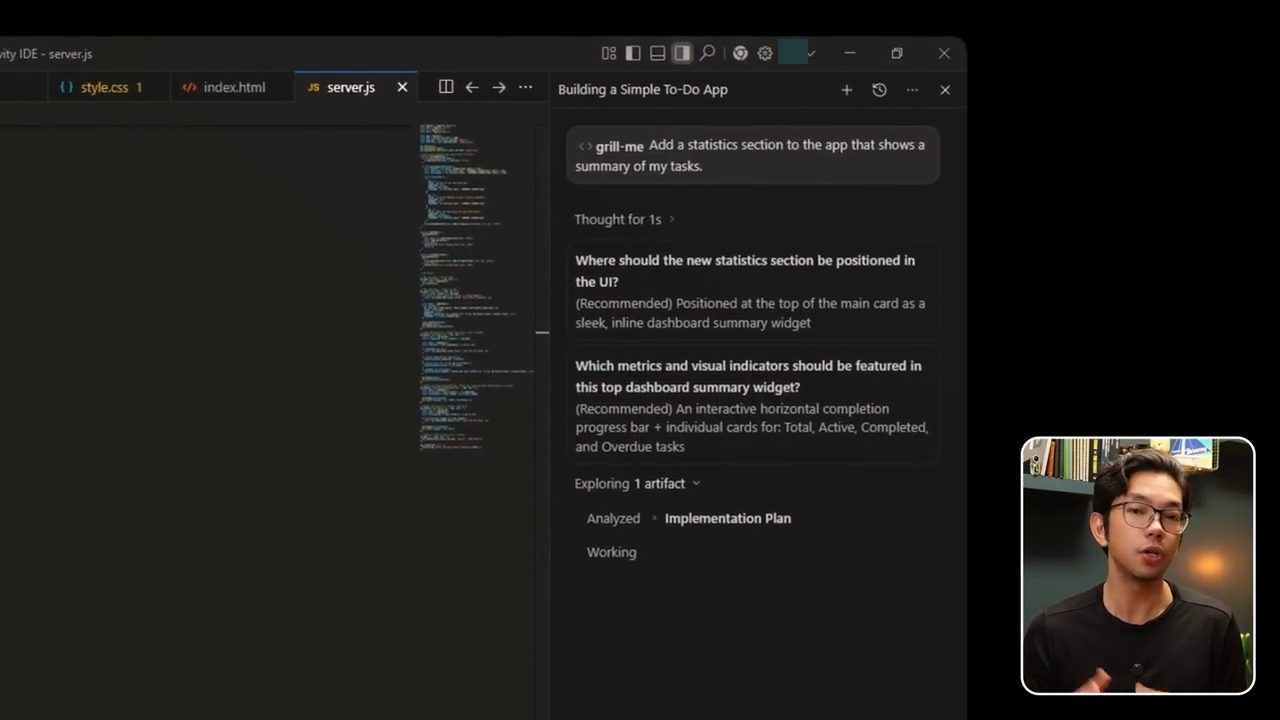Select the metrics and visual indicators question
The width and height of the screenshot is (1280, 720).
click(x=748, y=376)
